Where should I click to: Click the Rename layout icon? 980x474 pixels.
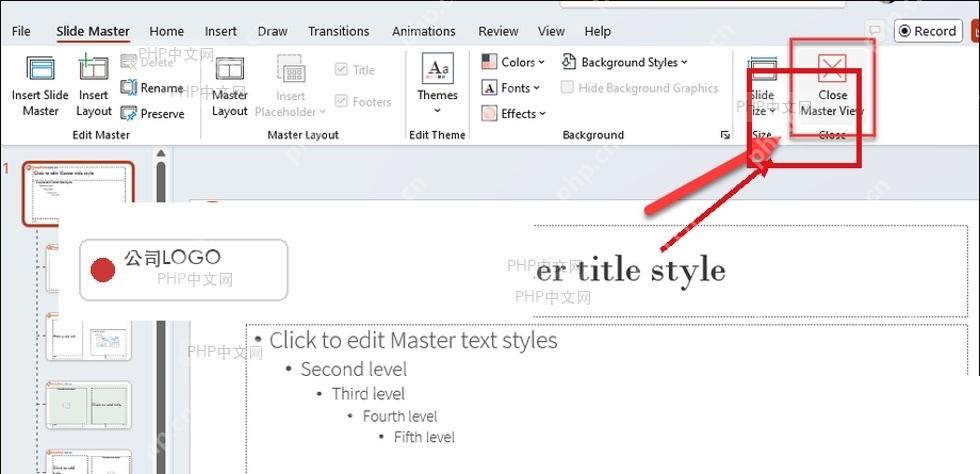point(129,88)
